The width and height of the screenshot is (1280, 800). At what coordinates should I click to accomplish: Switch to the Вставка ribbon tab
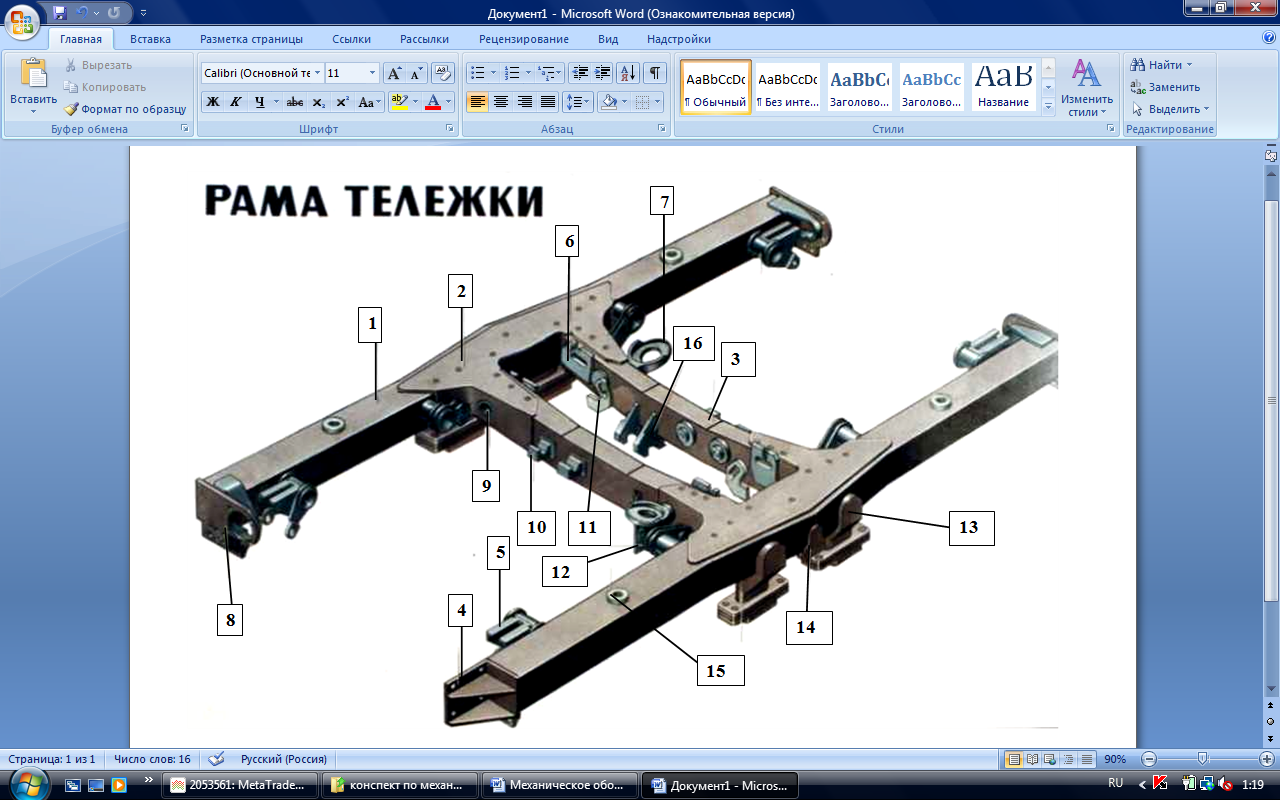[150, 39]
